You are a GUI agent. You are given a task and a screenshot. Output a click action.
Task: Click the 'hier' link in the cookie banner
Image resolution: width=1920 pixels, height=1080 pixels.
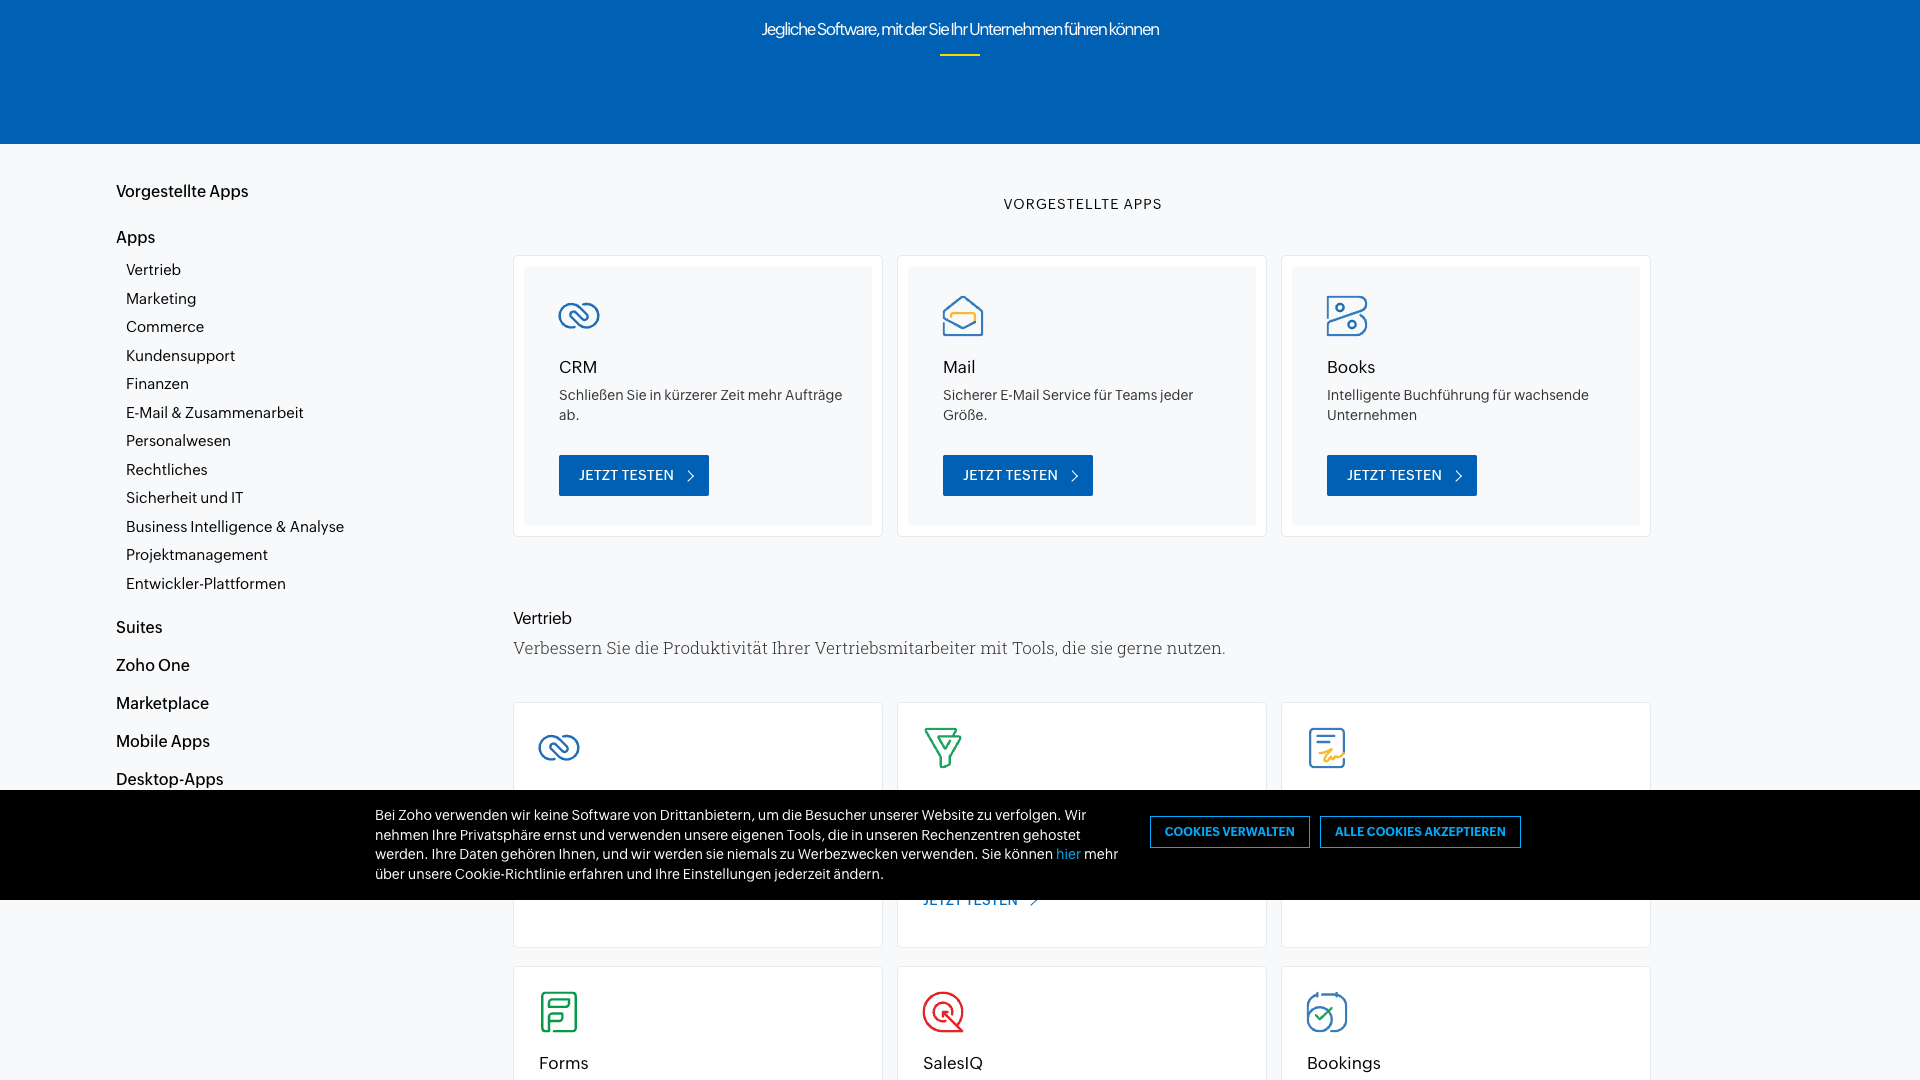point(1068,855)
